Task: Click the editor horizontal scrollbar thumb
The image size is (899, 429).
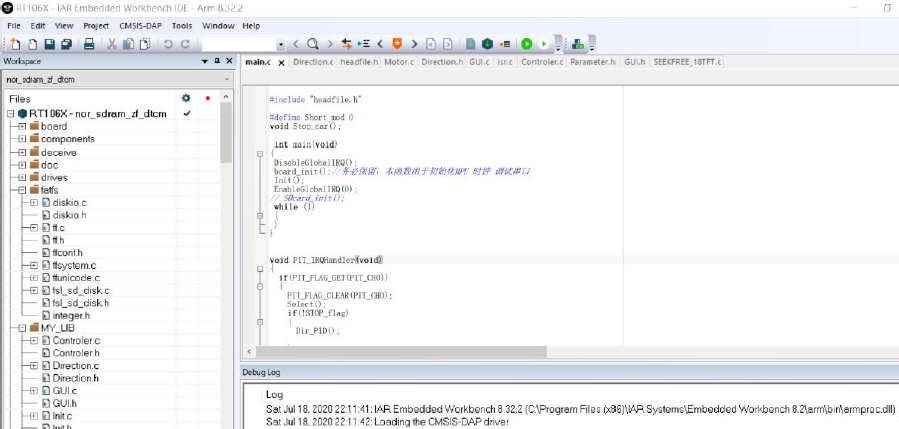Action: (401, 352)
